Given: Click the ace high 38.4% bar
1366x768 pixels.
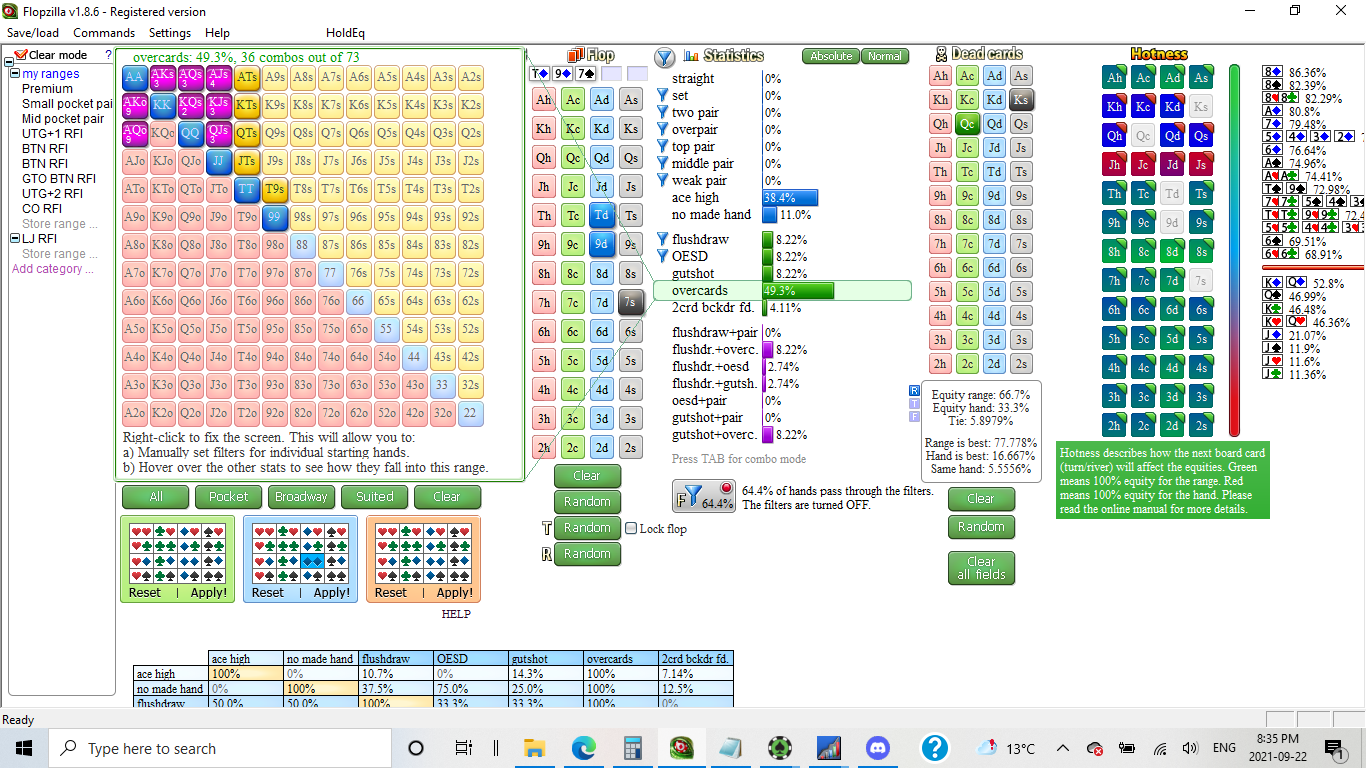Looking at the screenshot, I should click(x=790, y=198).
